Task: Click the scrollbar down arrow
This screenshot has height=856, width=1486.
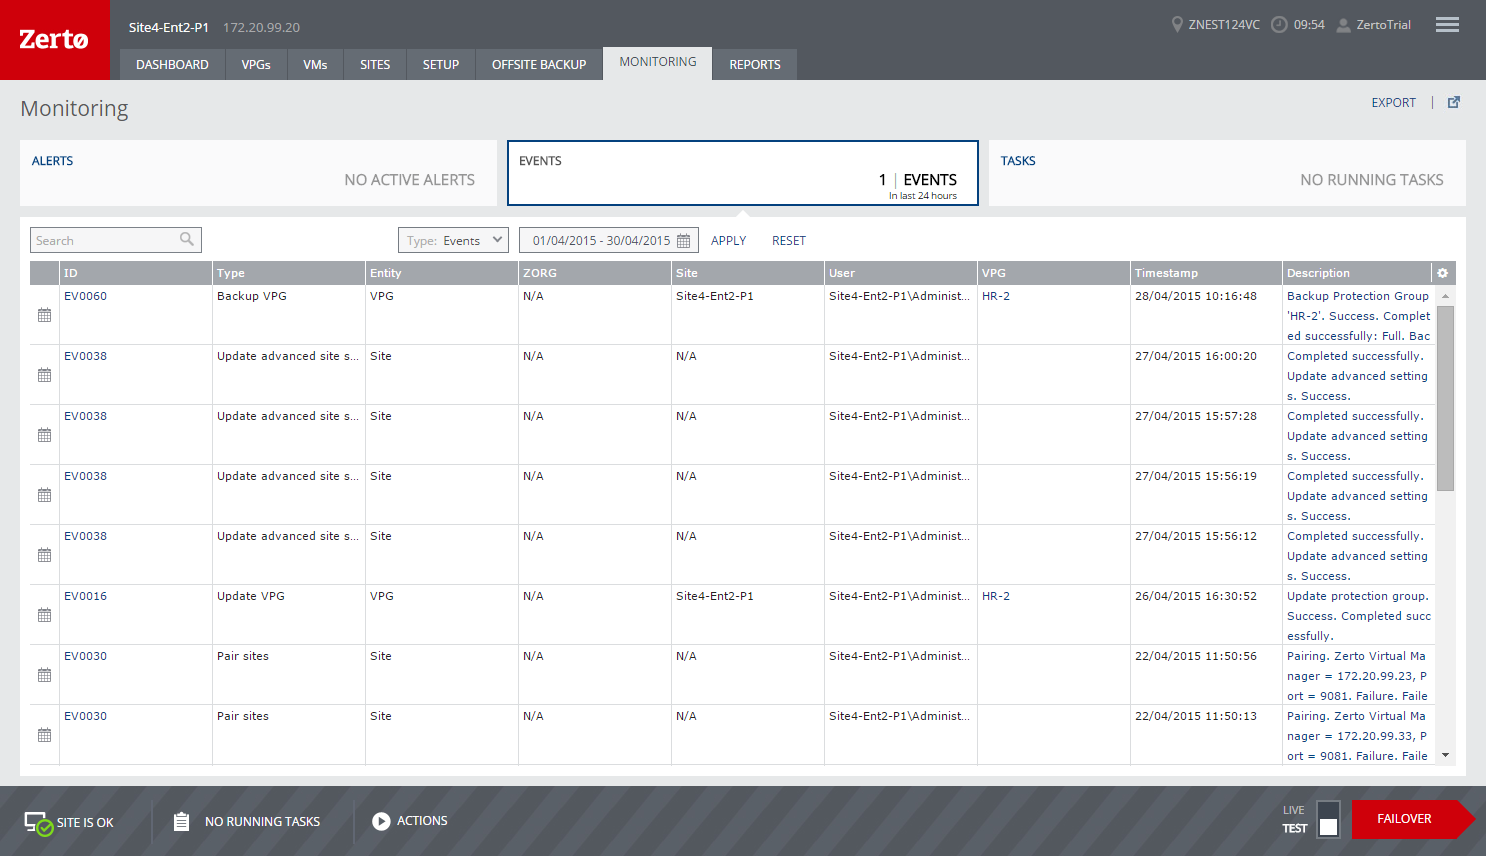Action: click(x=1445, y=756)
